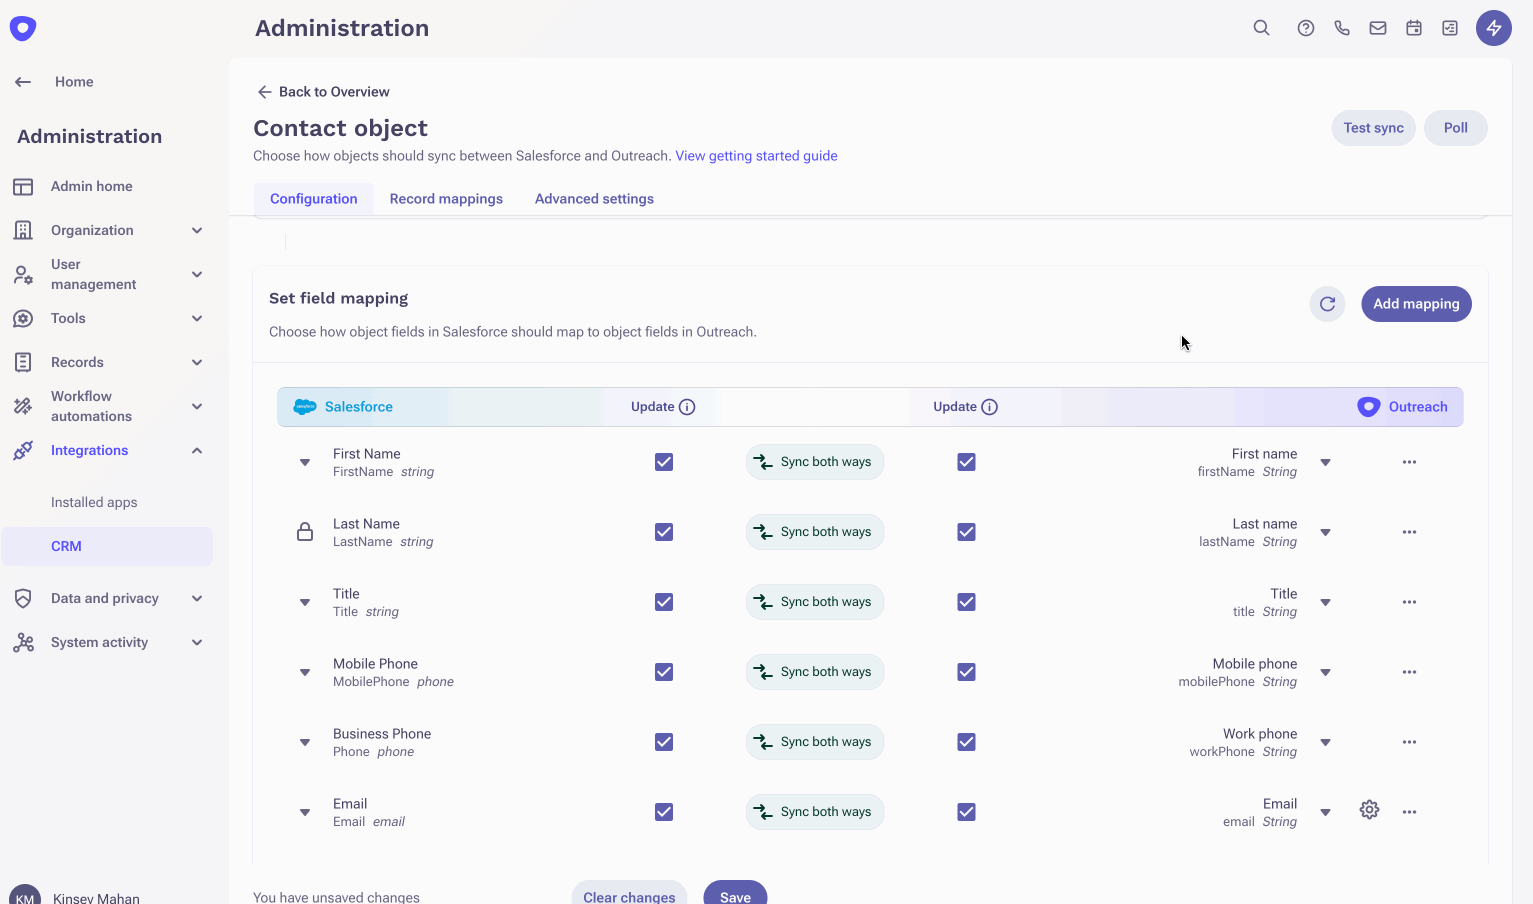
Task: Open Outreach field dropdown for First name
Action: pyautogui.click(x=1326, y=463)
